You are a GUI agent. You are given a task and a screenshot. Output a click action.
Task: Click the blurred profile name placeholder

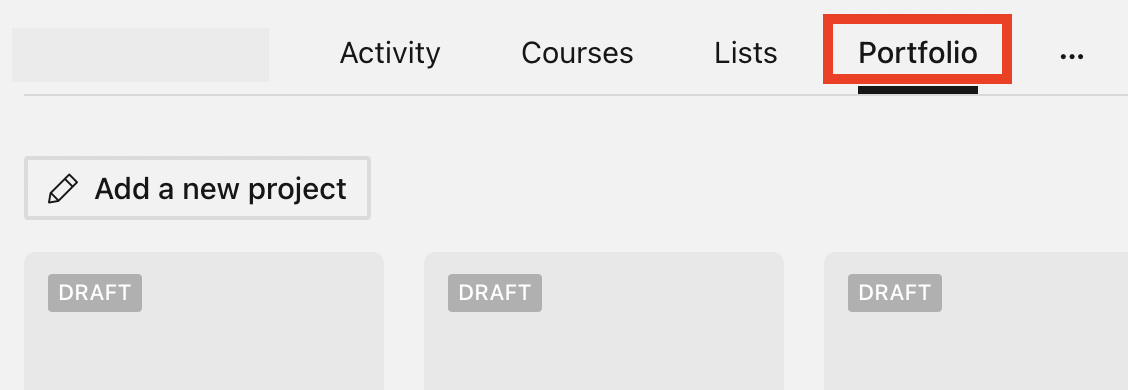[x=140, y=55]
